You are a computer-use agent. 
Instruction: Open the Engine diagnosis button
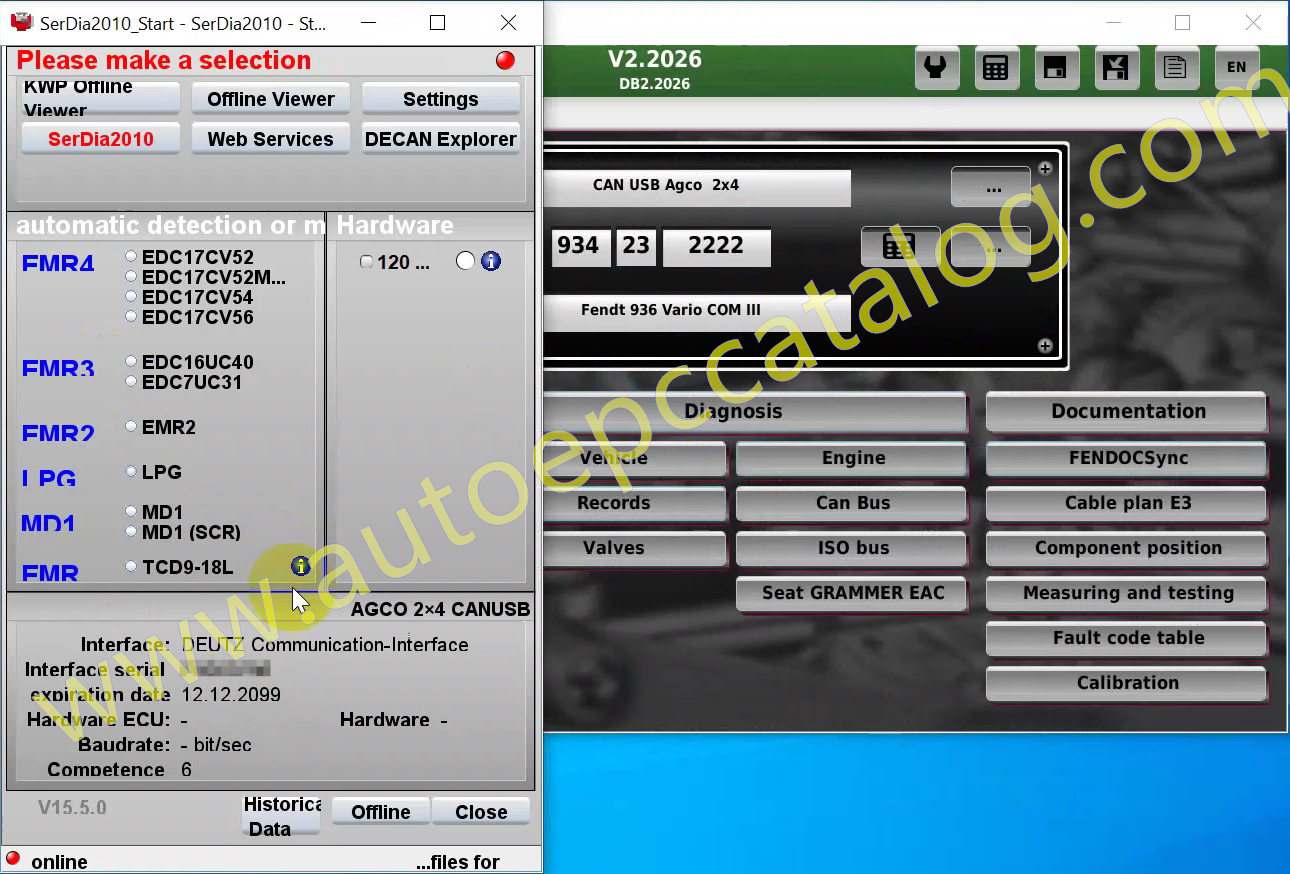point(852,458)
